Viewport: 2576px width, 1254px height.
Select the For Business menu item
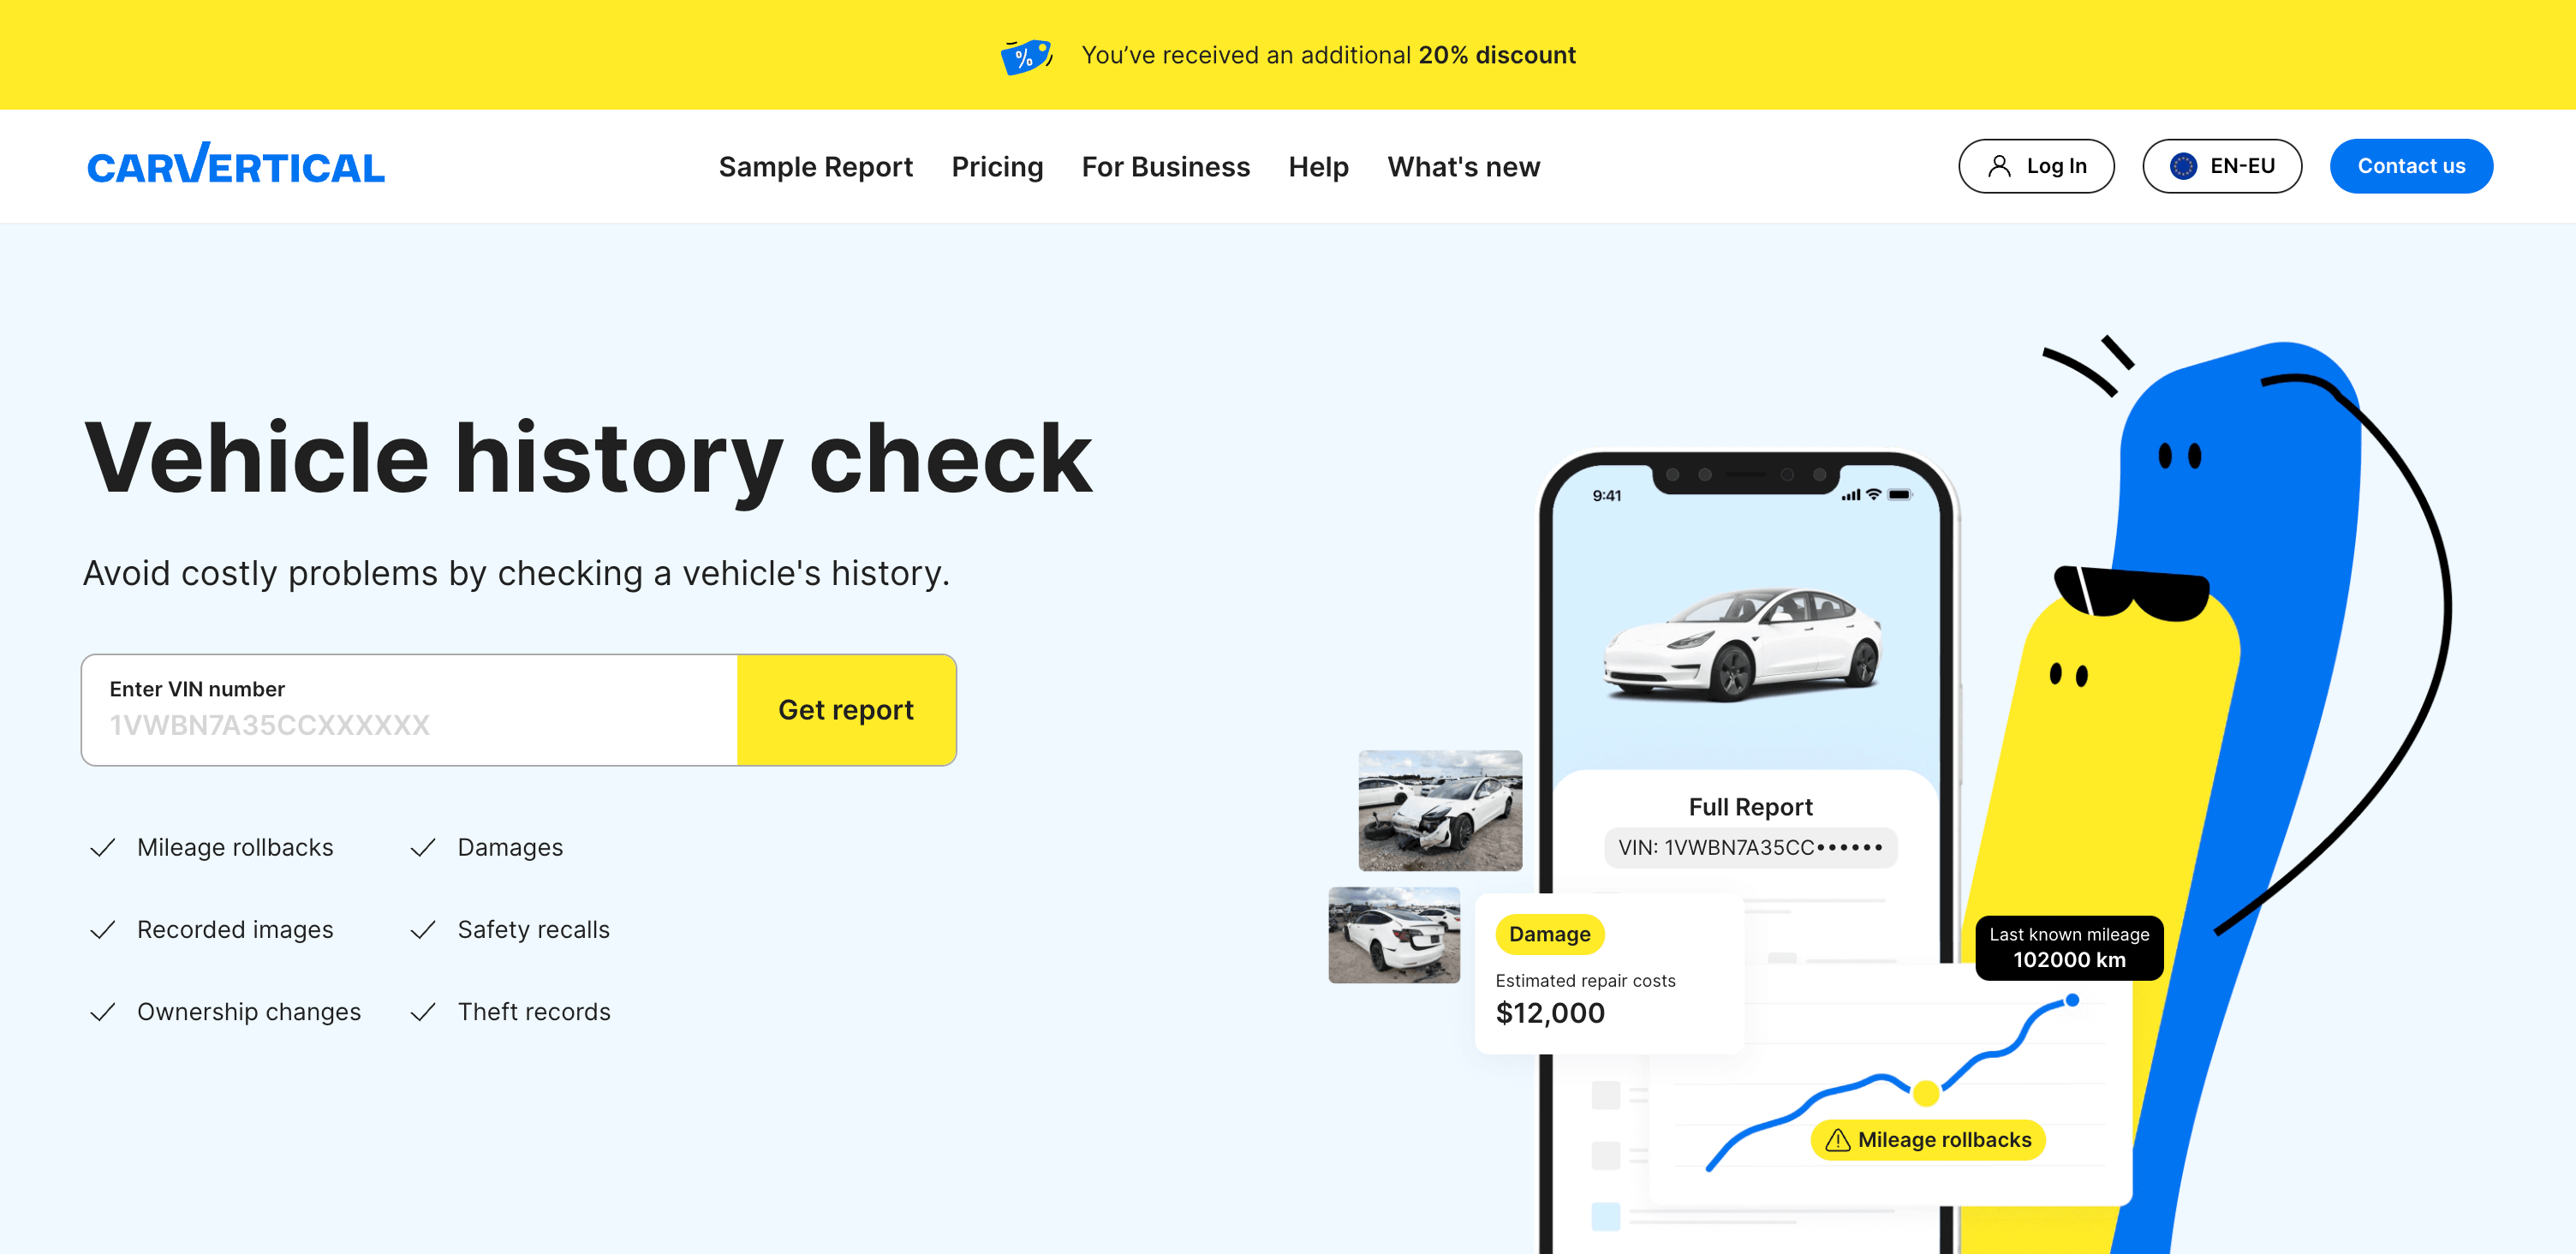[x=1165, y=166]
